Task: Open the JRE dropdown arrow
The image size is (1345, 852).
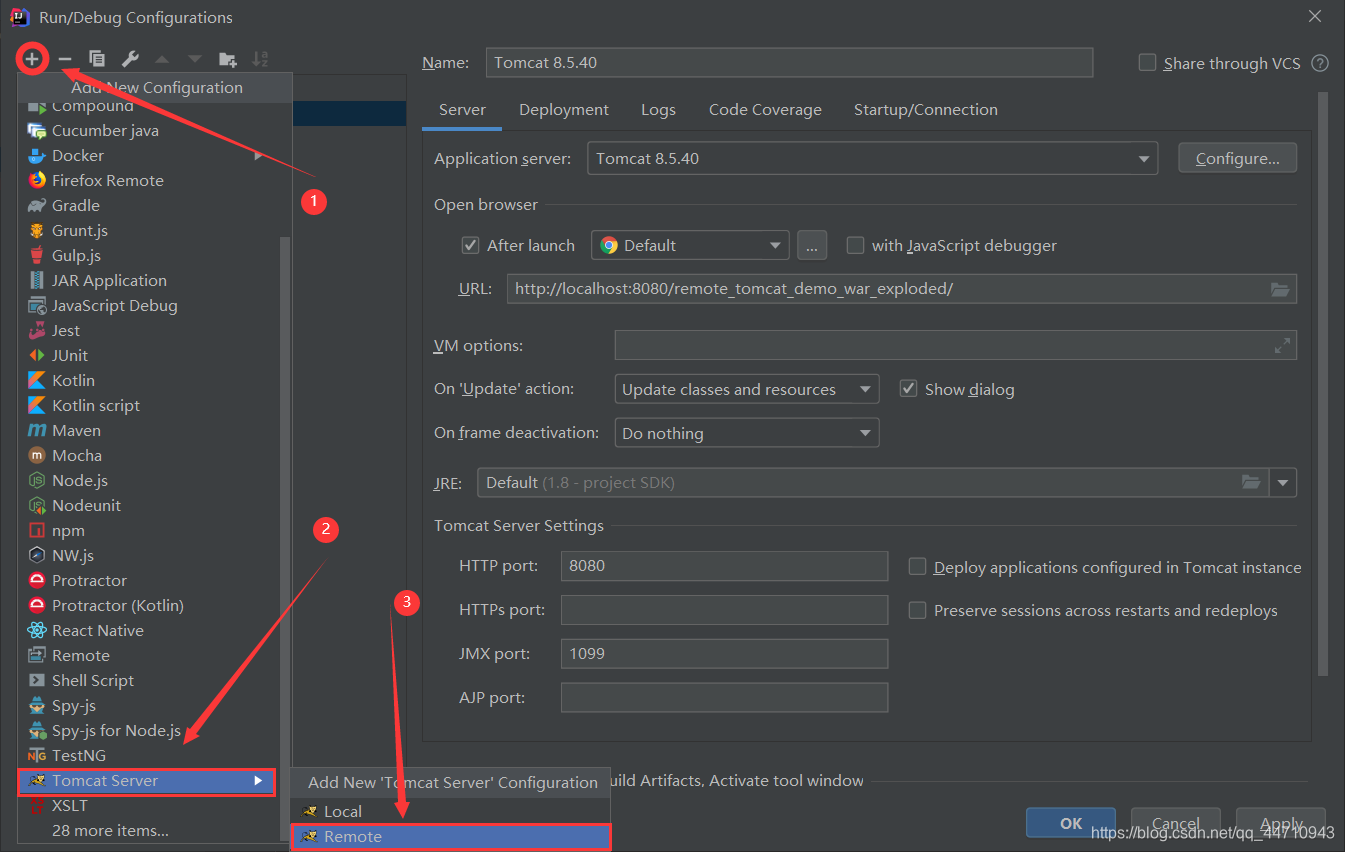Action: pos(1283,482)
